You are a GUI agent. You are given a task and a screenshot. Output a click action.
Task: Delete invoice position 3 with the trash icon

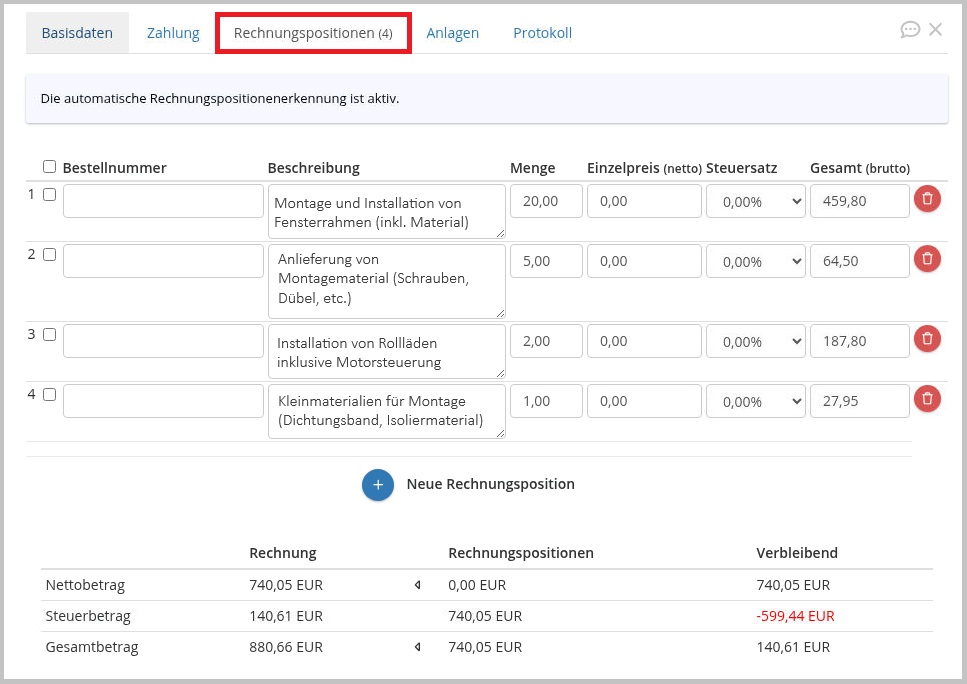927,339
